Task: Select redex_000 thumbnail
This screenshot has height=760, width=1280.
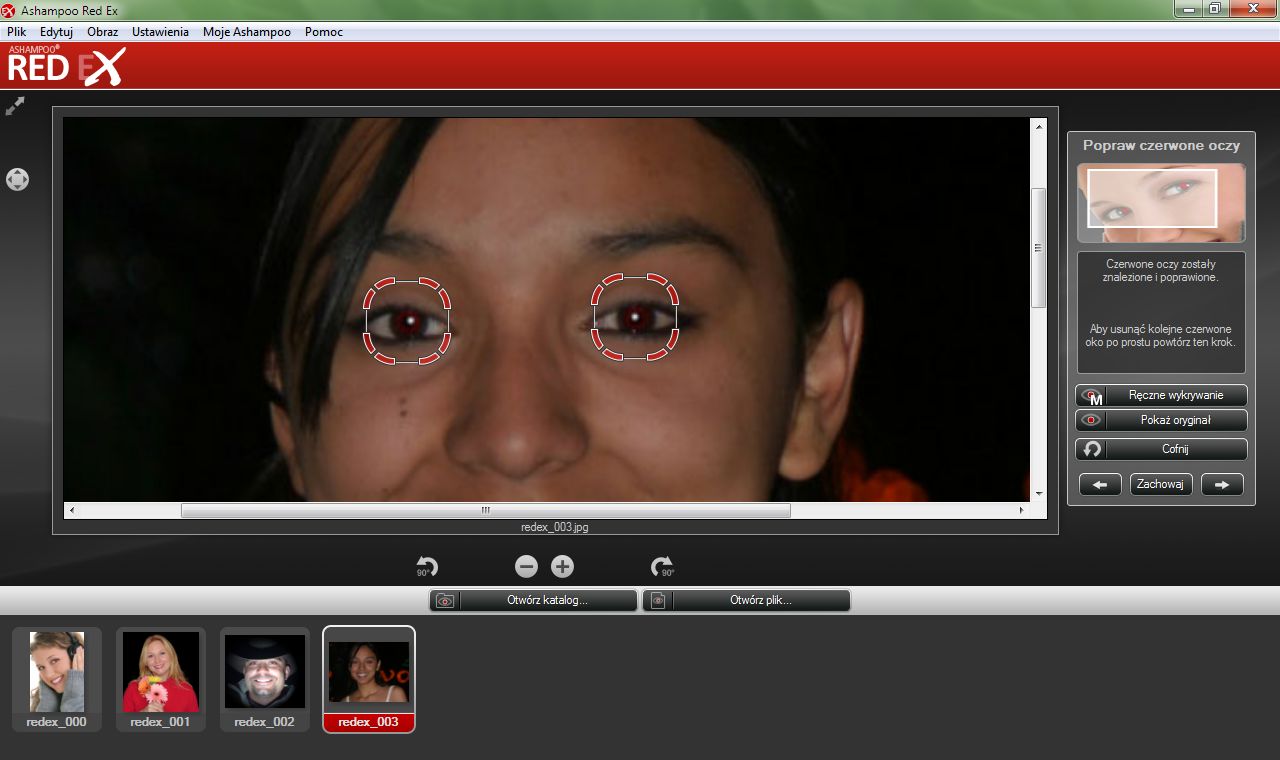Action: (x=57, y=679)
